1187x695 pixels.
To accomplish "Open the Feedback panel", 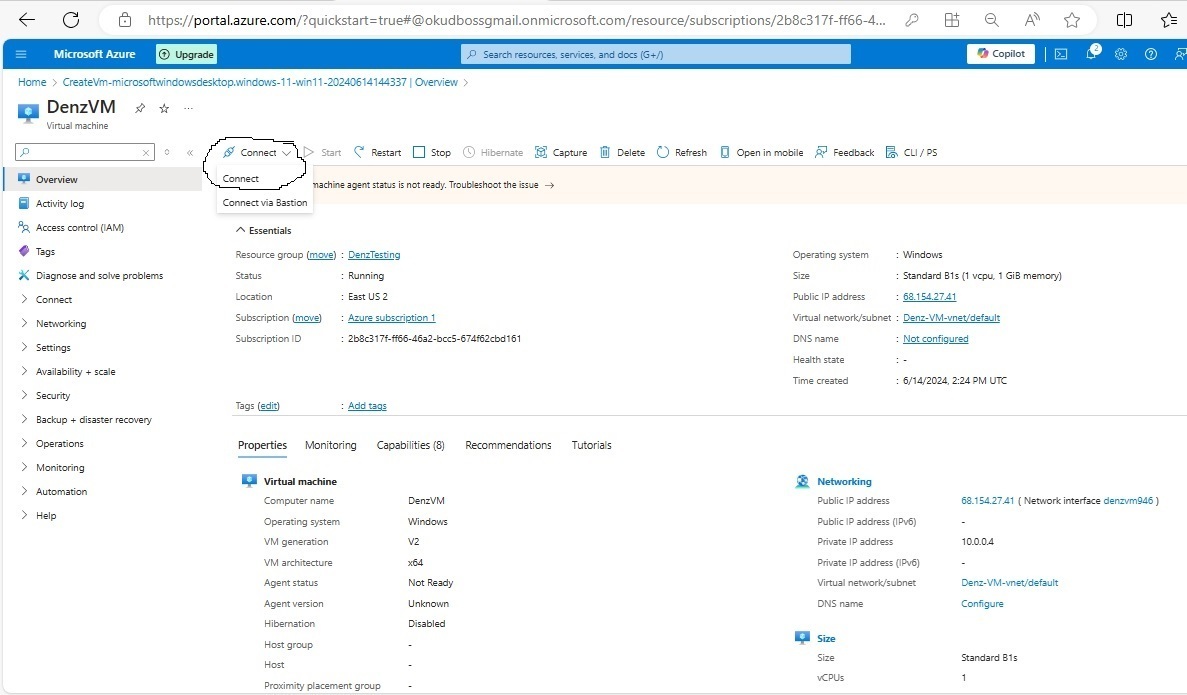I will tap(845, 152).
